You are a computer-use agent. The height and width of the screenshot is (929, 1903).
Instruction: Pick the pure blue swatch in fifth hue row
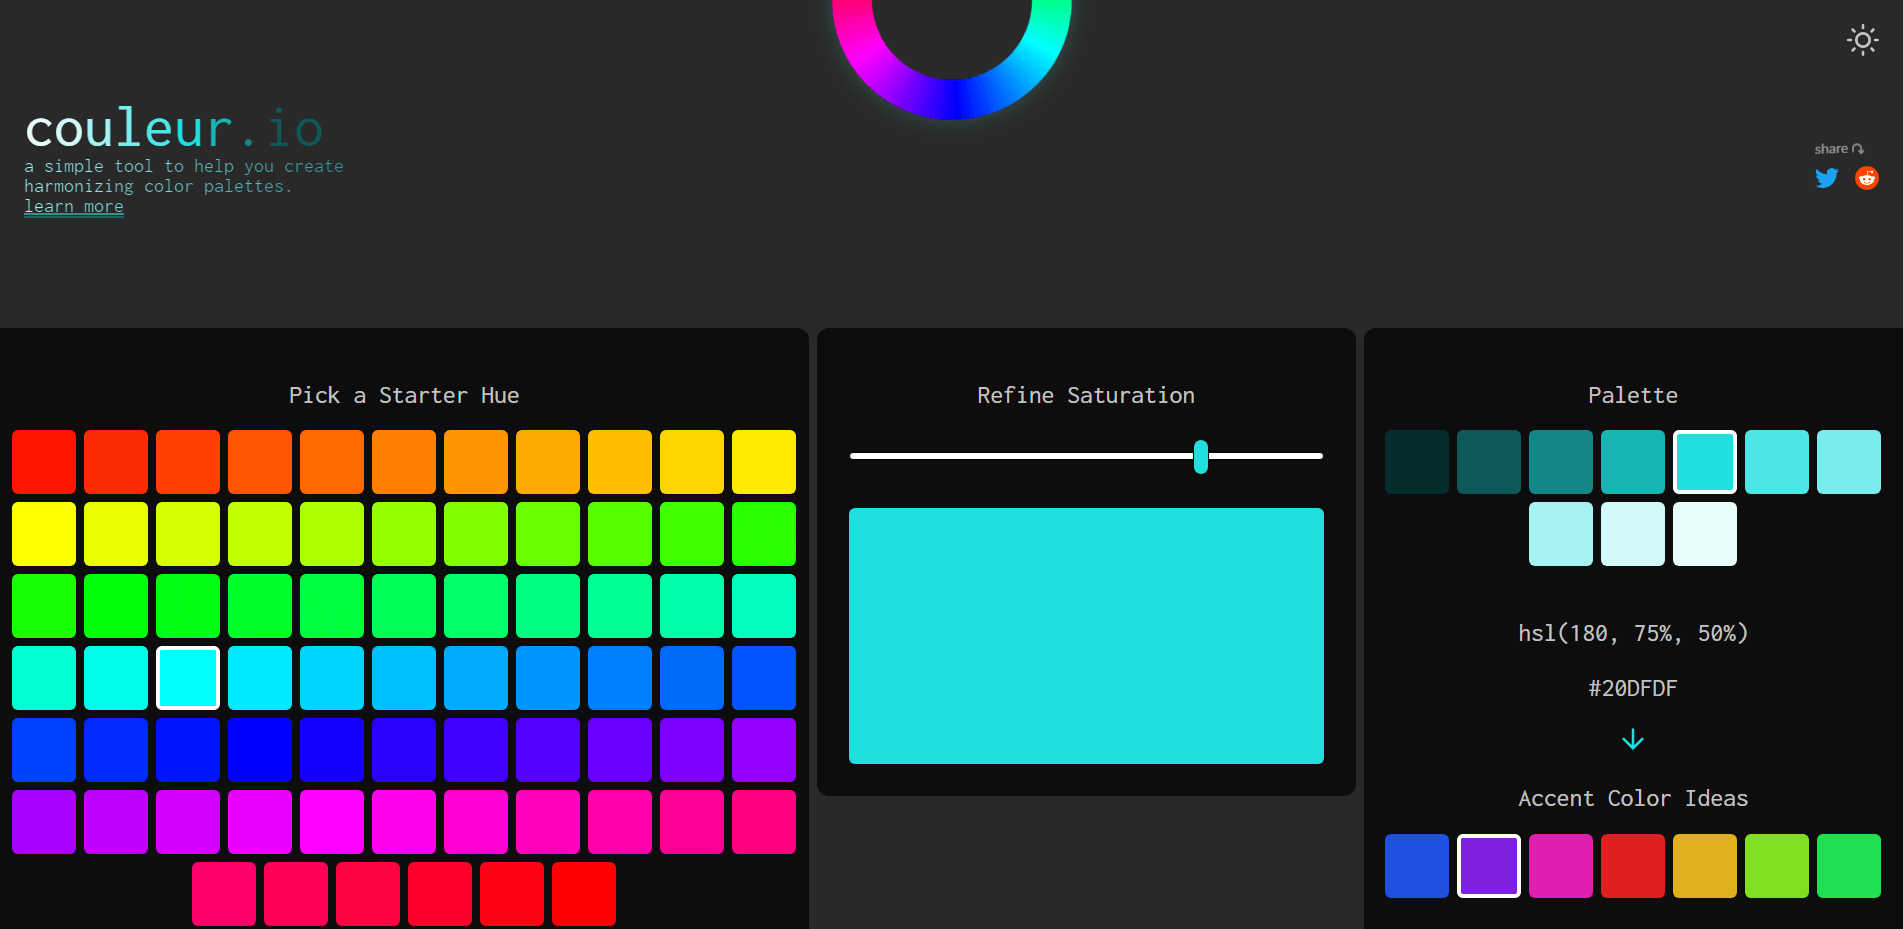pos(260,750)
